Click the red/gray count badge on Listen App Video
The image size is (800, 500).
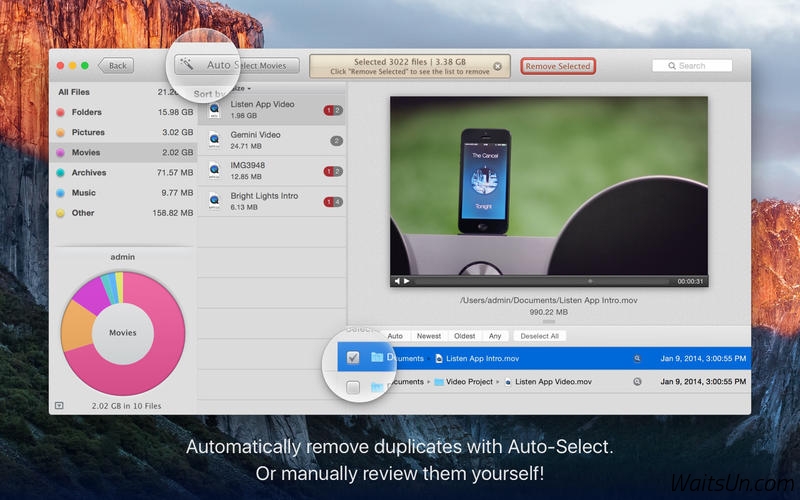point(333,110)
